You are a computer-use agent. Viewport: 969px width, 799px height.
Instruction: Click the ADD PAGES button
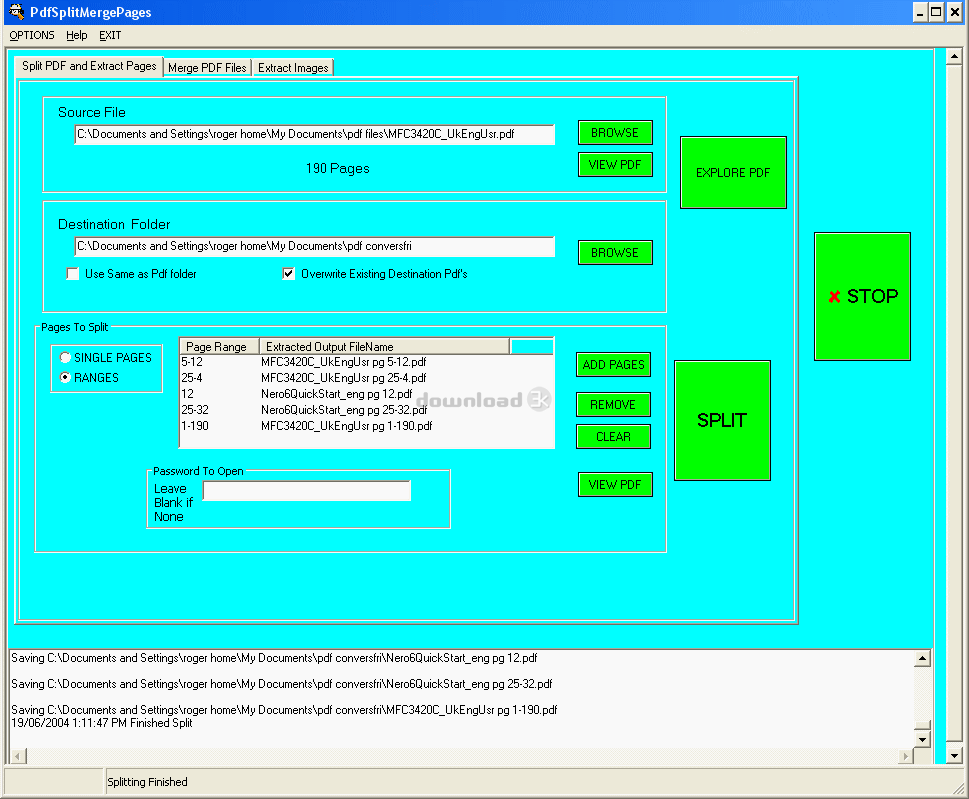[613, 365]
